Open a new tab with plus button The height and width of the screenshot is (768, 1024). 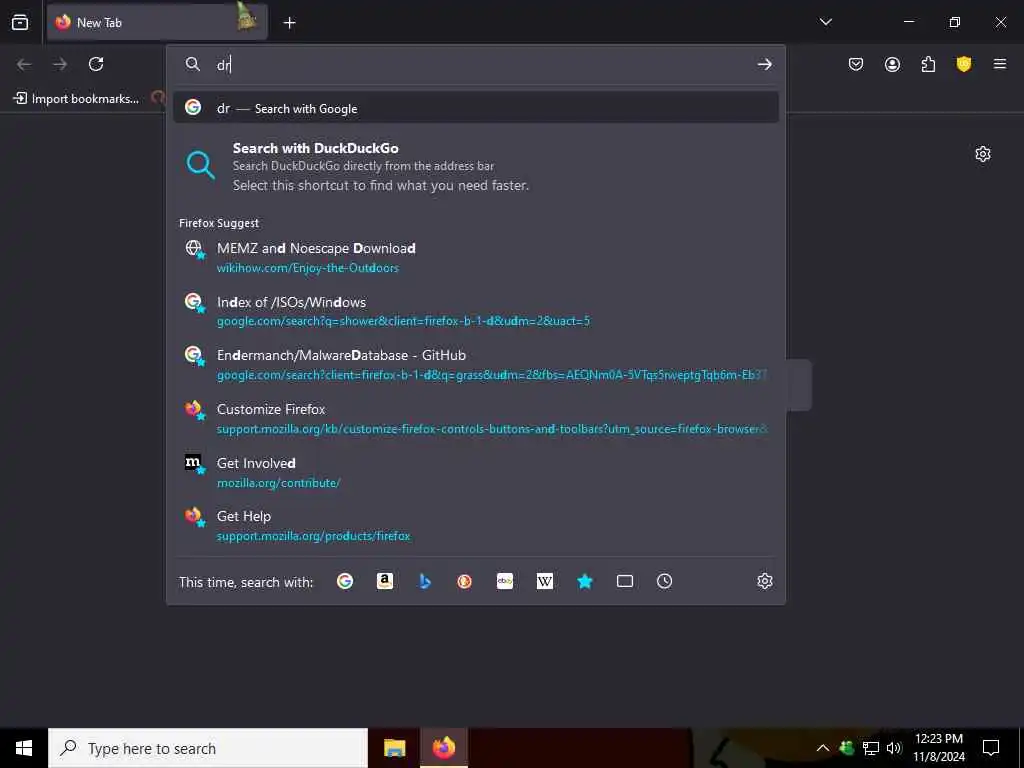point(289,23)
